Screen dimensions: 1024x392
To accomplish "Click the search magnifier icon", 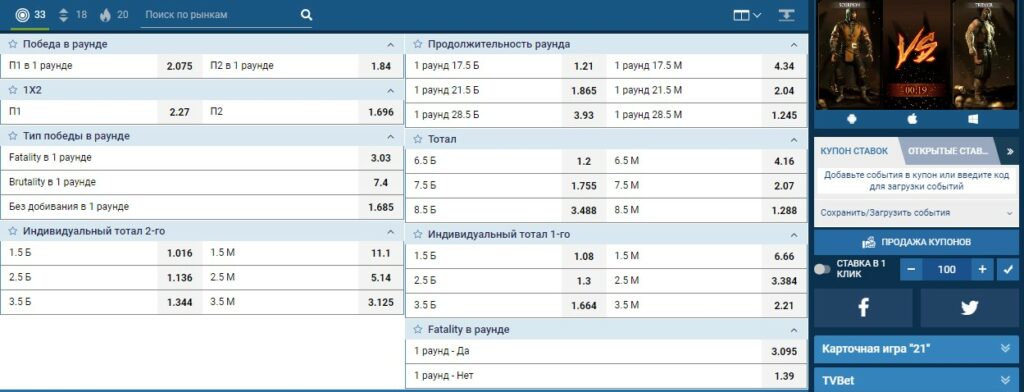I will pos(306,15).
